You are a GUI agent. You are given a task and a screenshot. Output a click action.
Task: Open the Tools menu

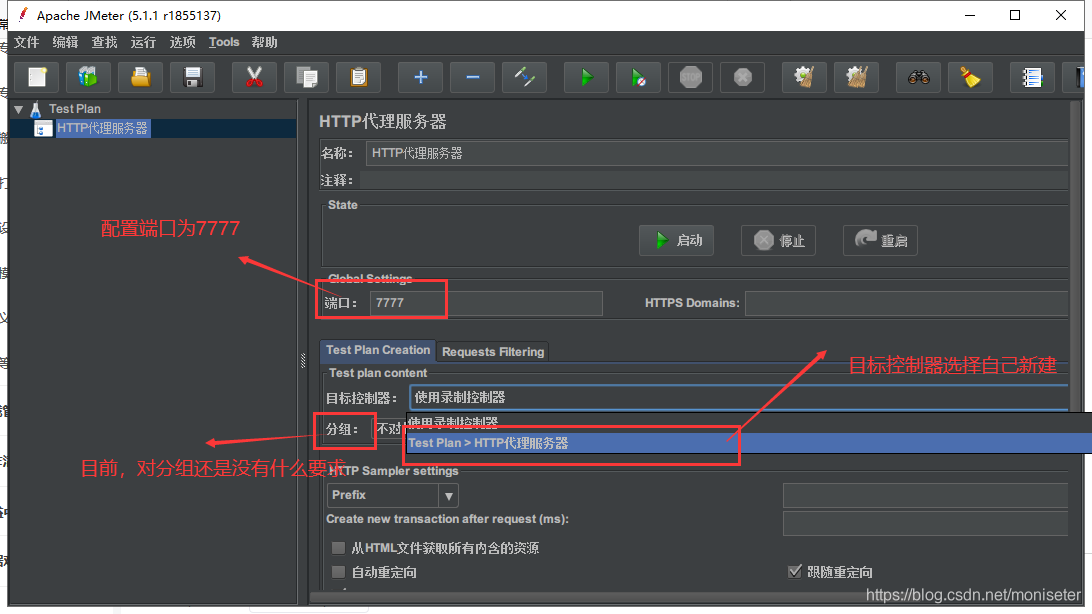tap(224, 42)
